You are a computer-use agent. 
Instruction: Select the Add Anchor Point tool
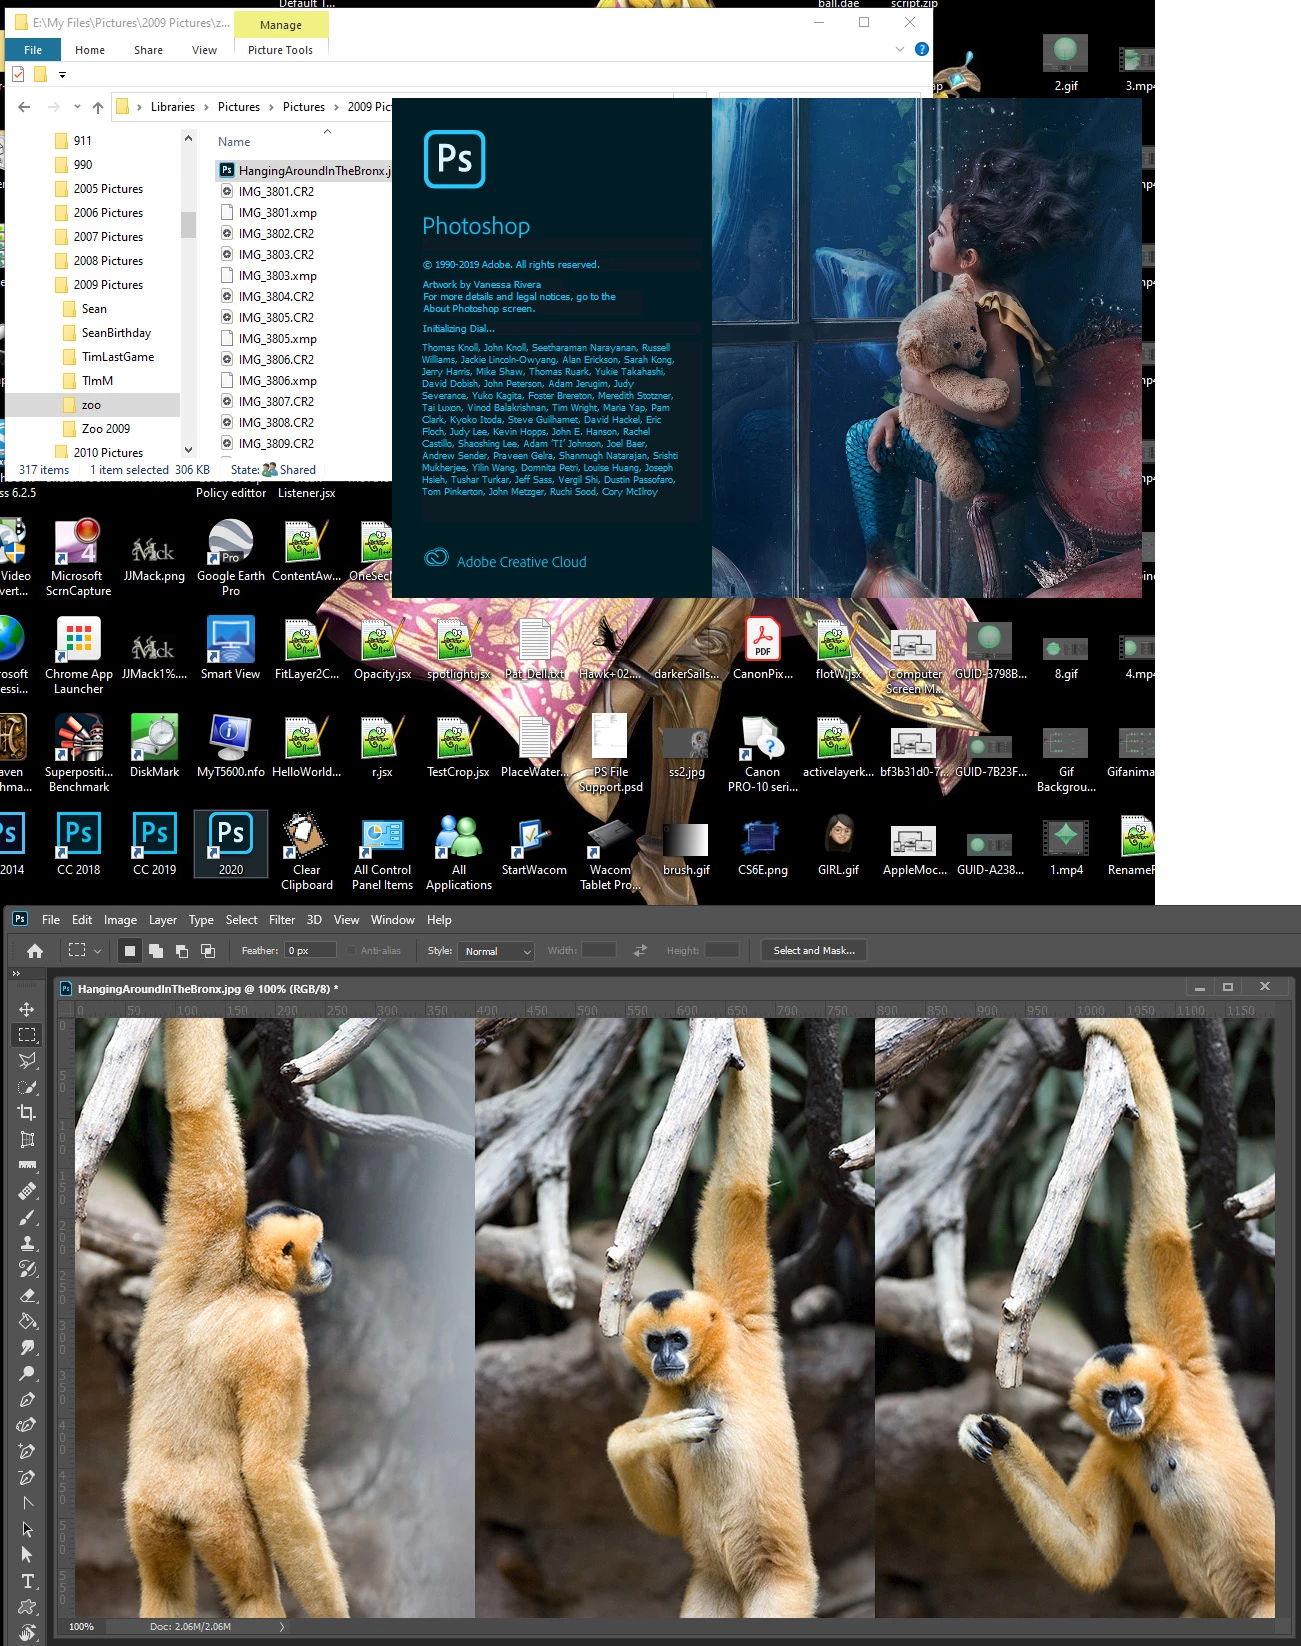coord(27,1451)
